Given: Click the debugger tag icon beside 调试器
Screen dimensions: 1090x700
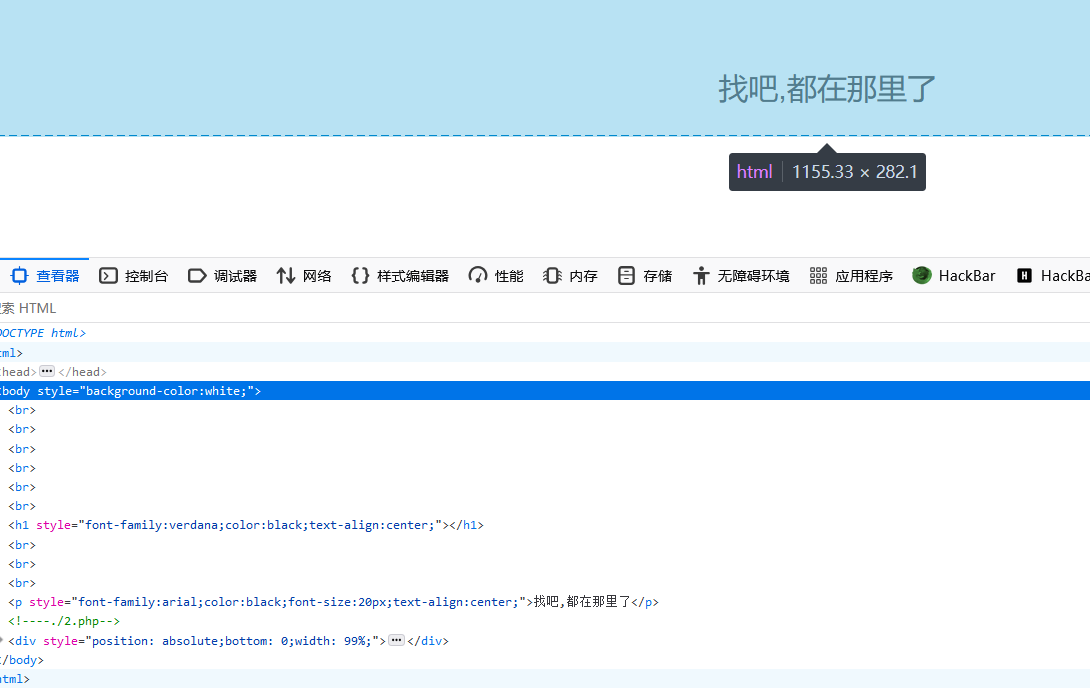Looking at the screenshot, I should pos(197,276).
